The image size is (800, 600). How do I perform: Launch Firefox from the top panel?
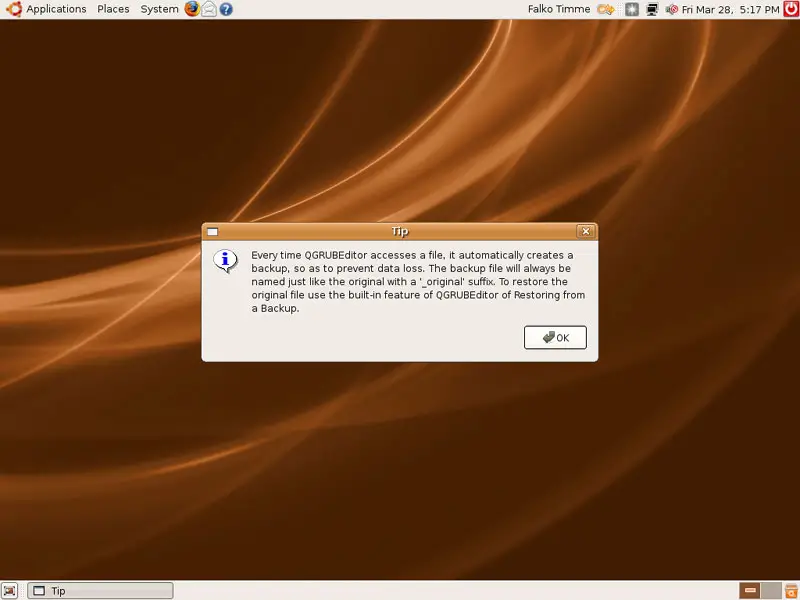click(x=192, y=9)
